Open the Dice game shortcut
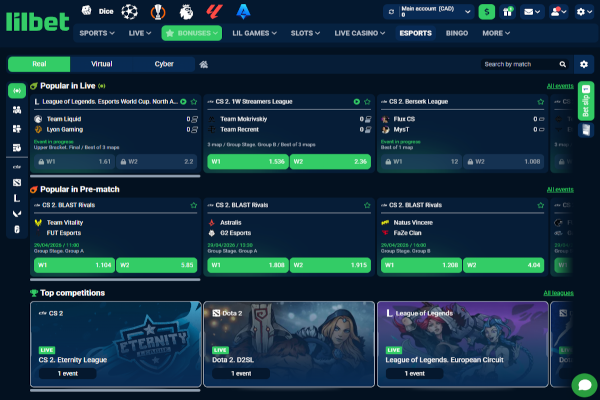This screenshot has width=600, height=400. (x=98, y=11)
